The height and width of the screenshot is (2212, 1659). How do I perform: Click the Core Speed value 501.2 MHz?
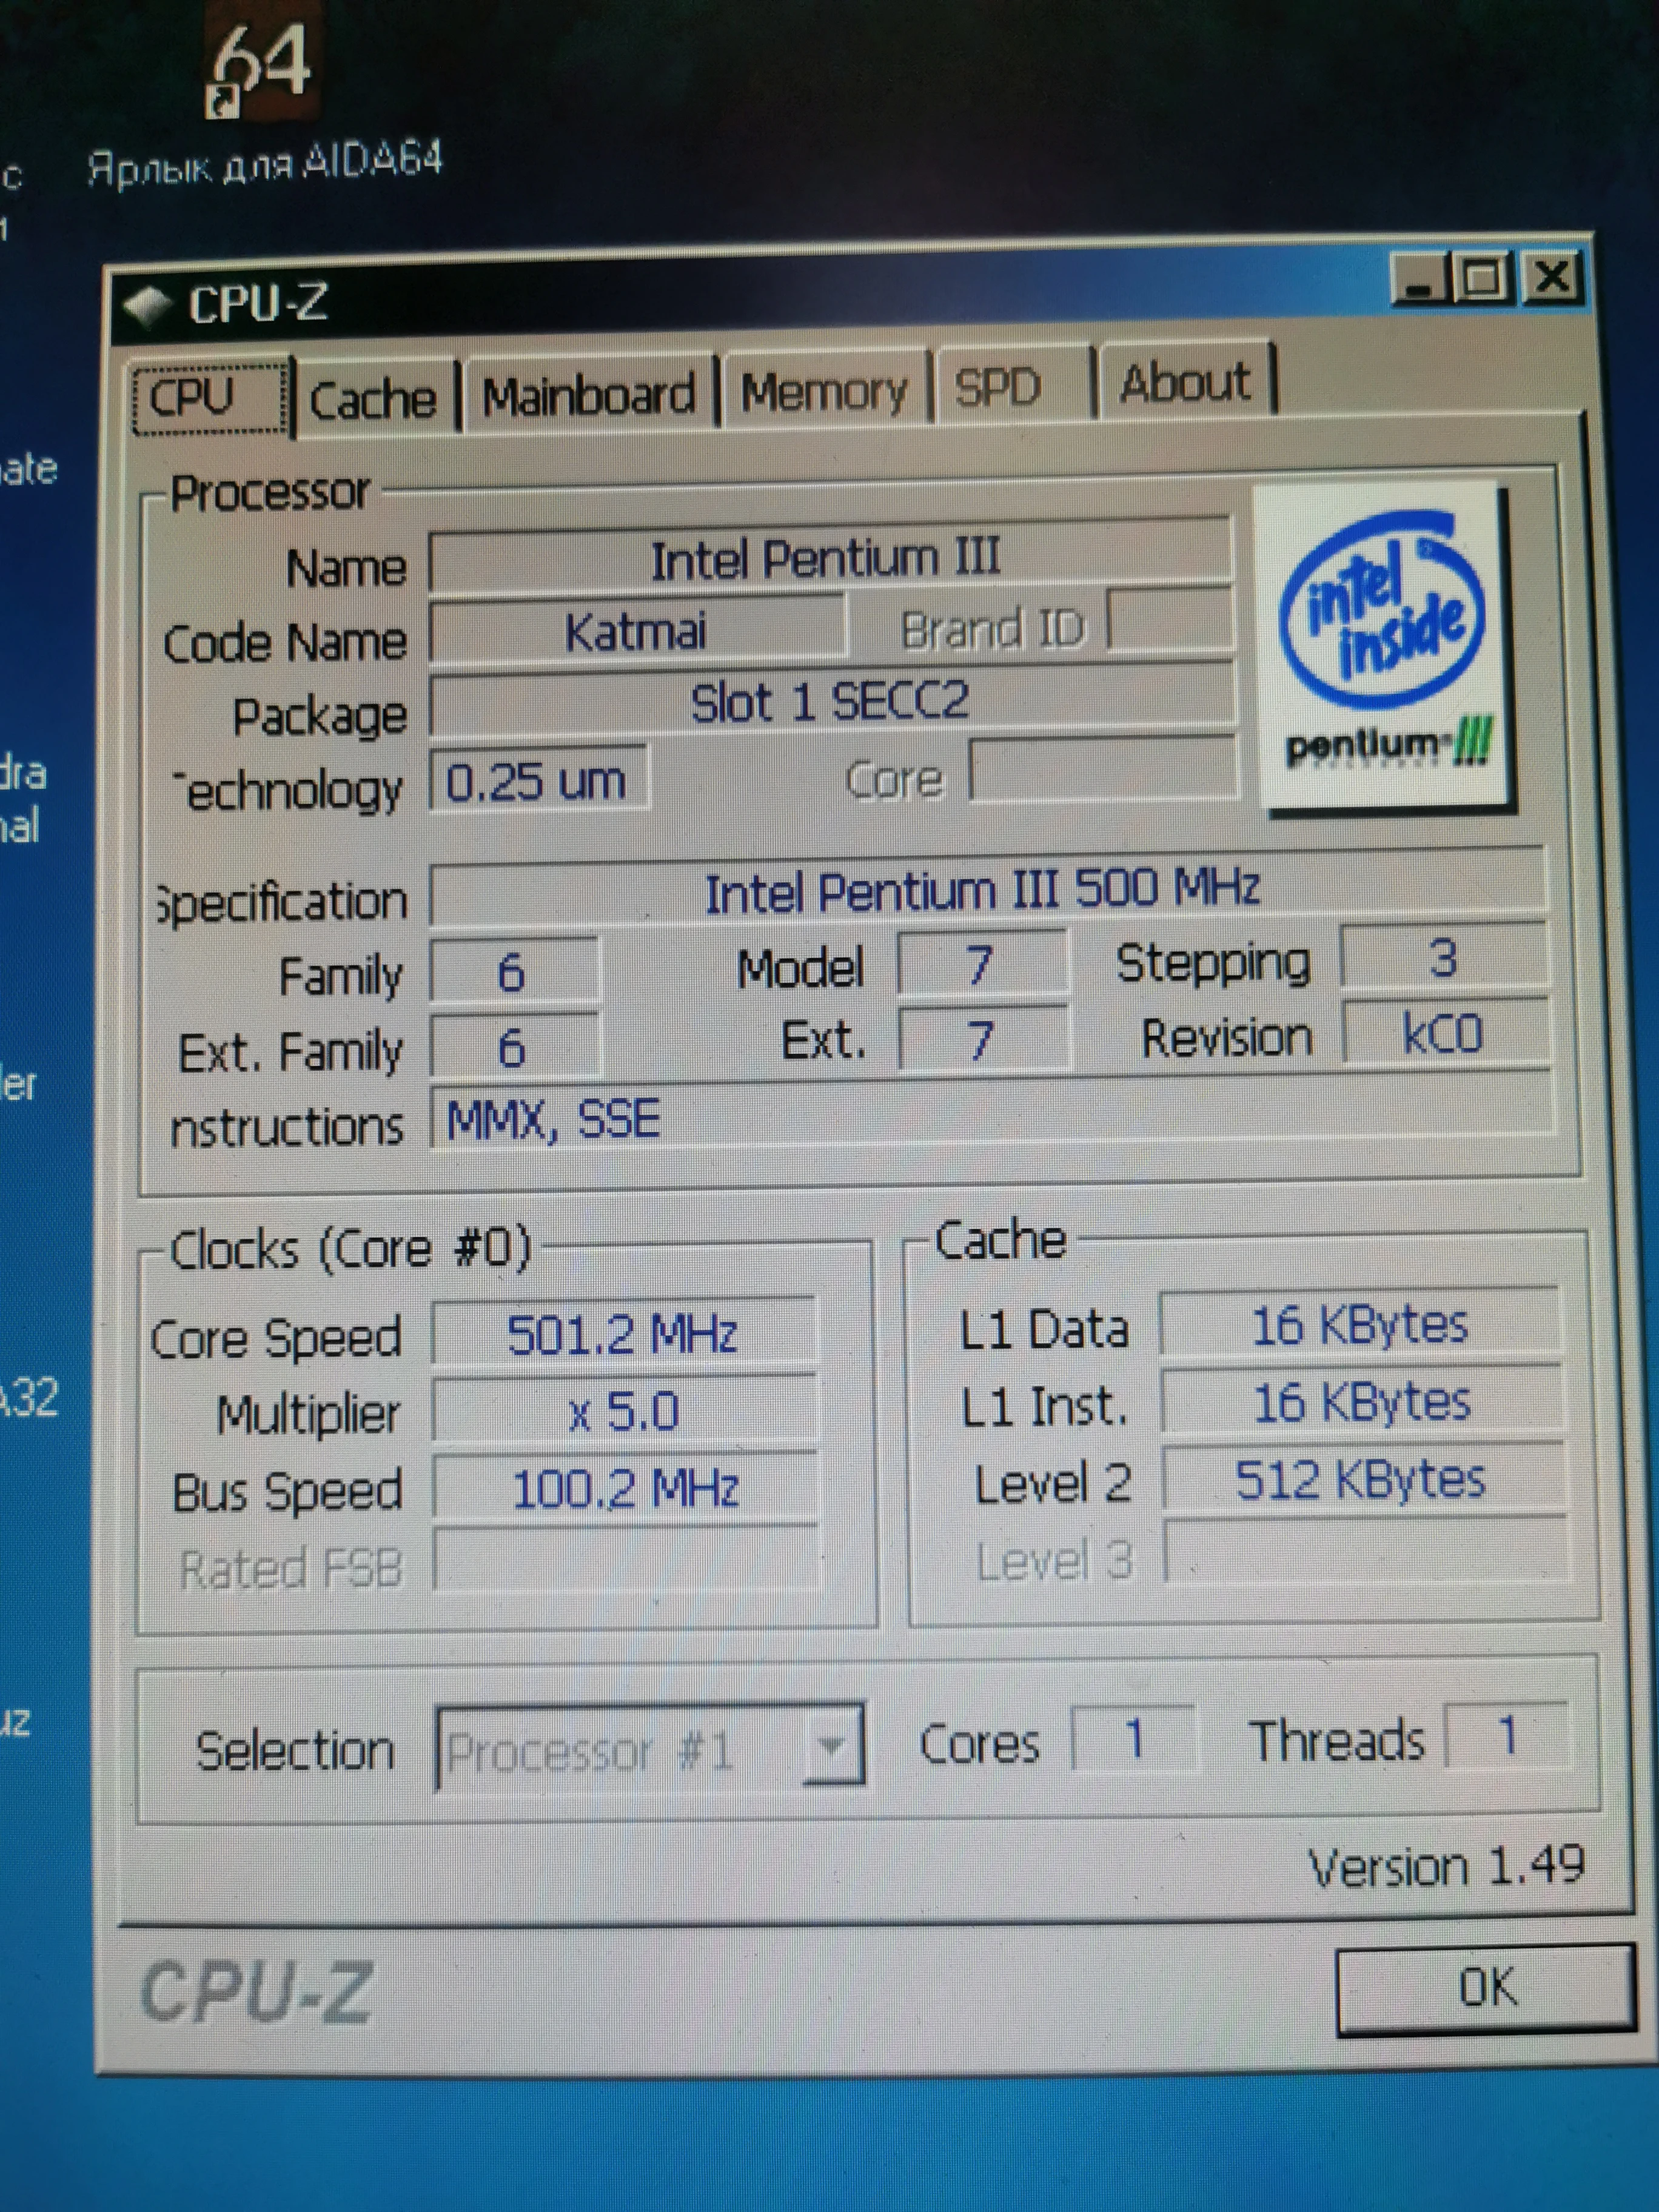click(x=624, y=1334)
